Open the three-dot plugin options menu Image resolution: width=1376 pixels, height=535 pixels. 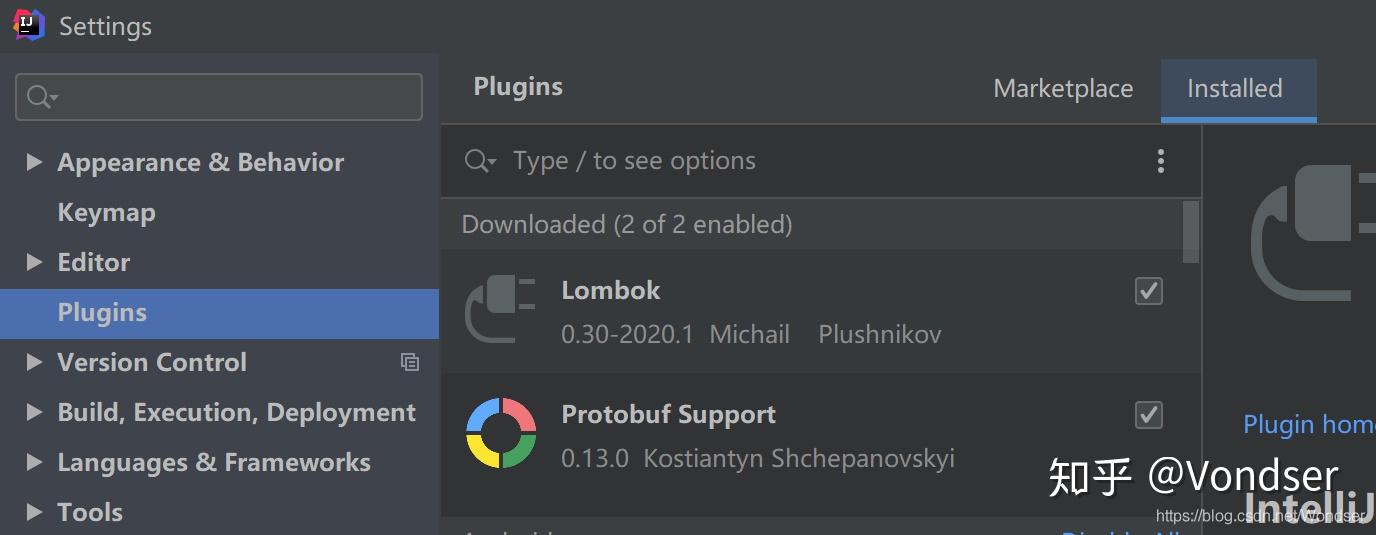1160,161
